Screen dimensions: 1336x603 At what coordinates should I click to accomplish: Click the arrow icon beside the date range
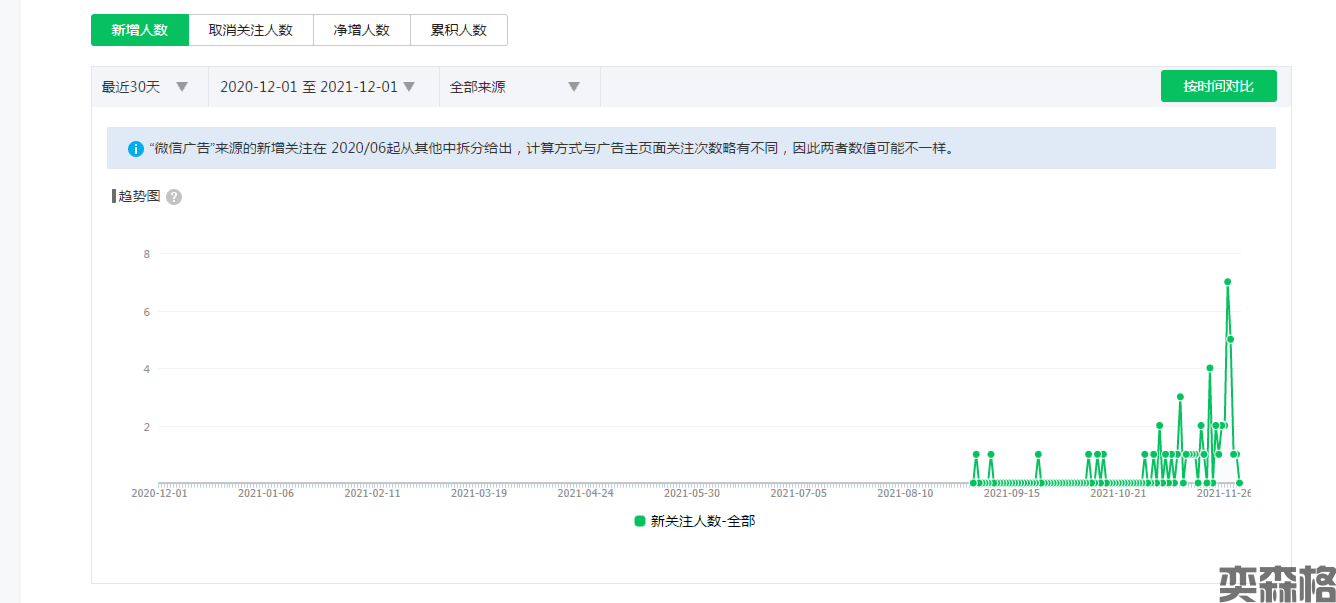[409, 87]
